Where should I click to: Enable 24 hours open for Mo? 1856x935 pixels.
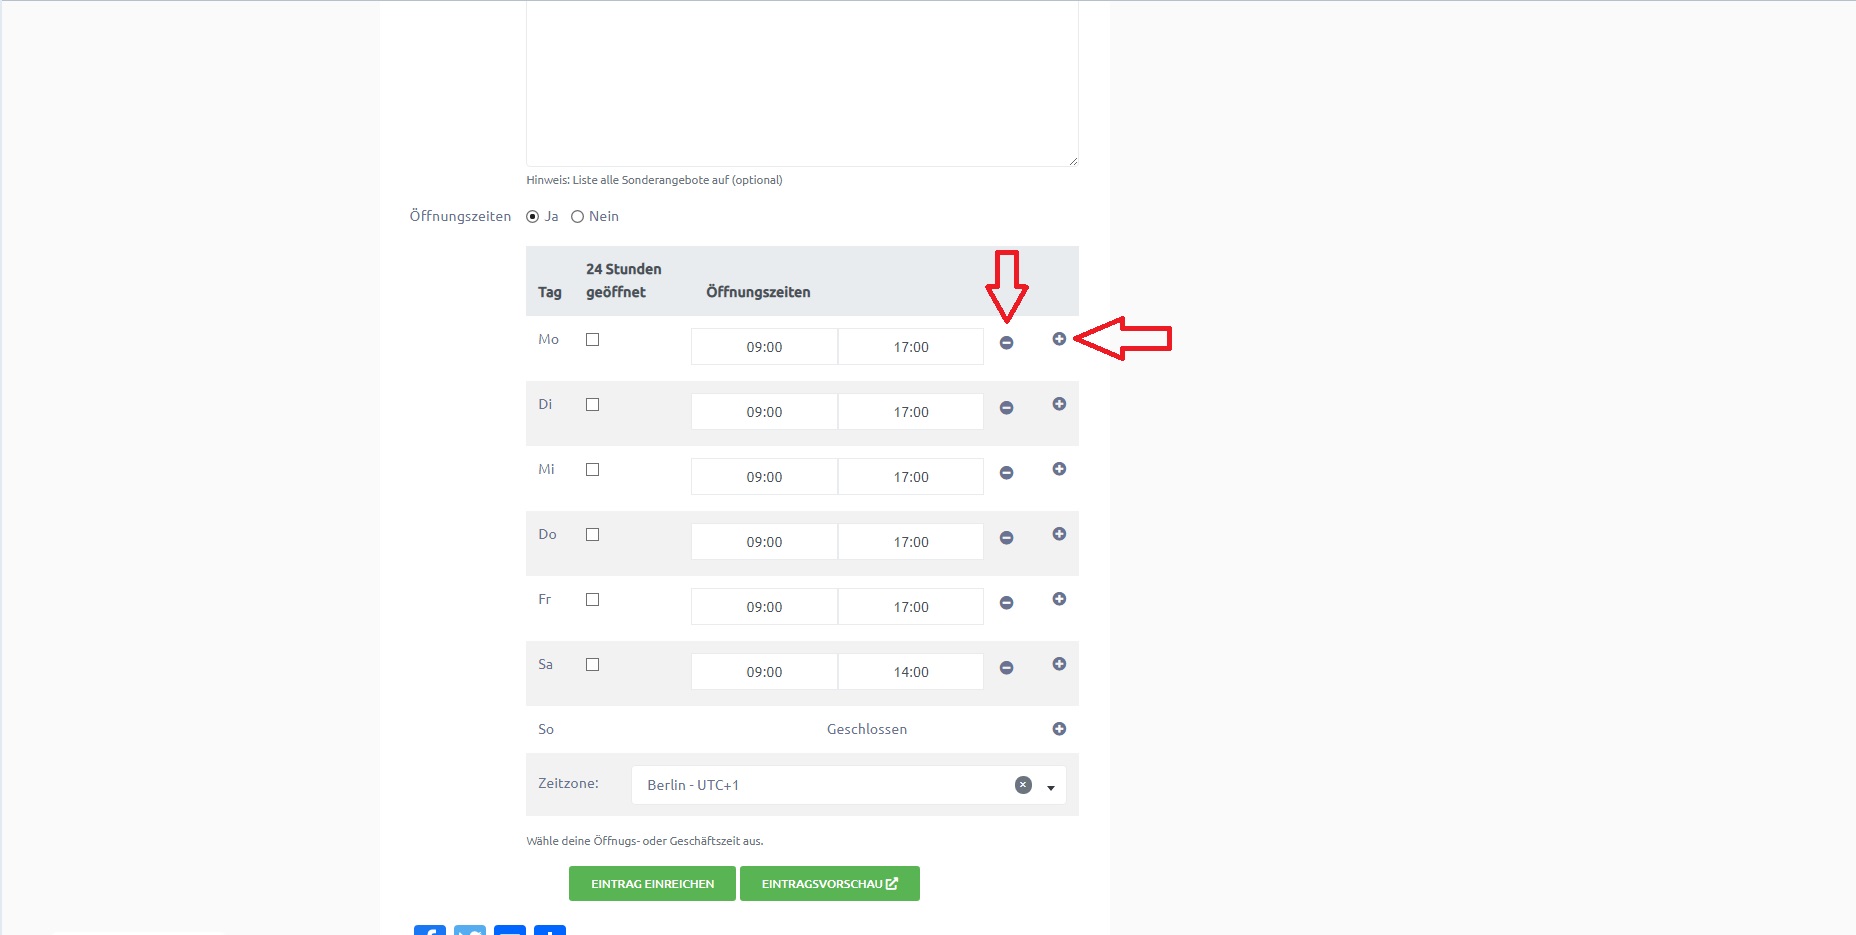[x=592, y=340]
